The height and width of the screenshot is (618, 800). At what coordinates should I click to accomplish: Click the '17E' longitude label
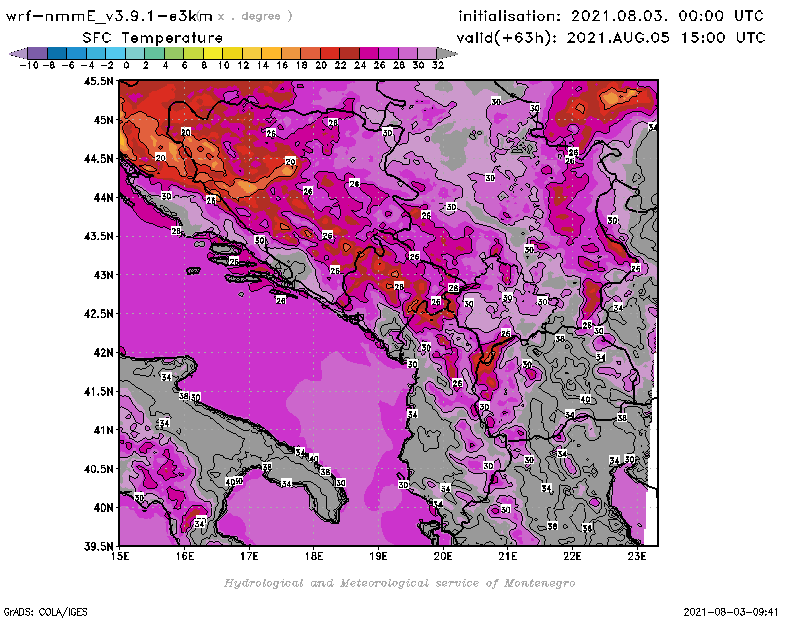coord(249,556)
